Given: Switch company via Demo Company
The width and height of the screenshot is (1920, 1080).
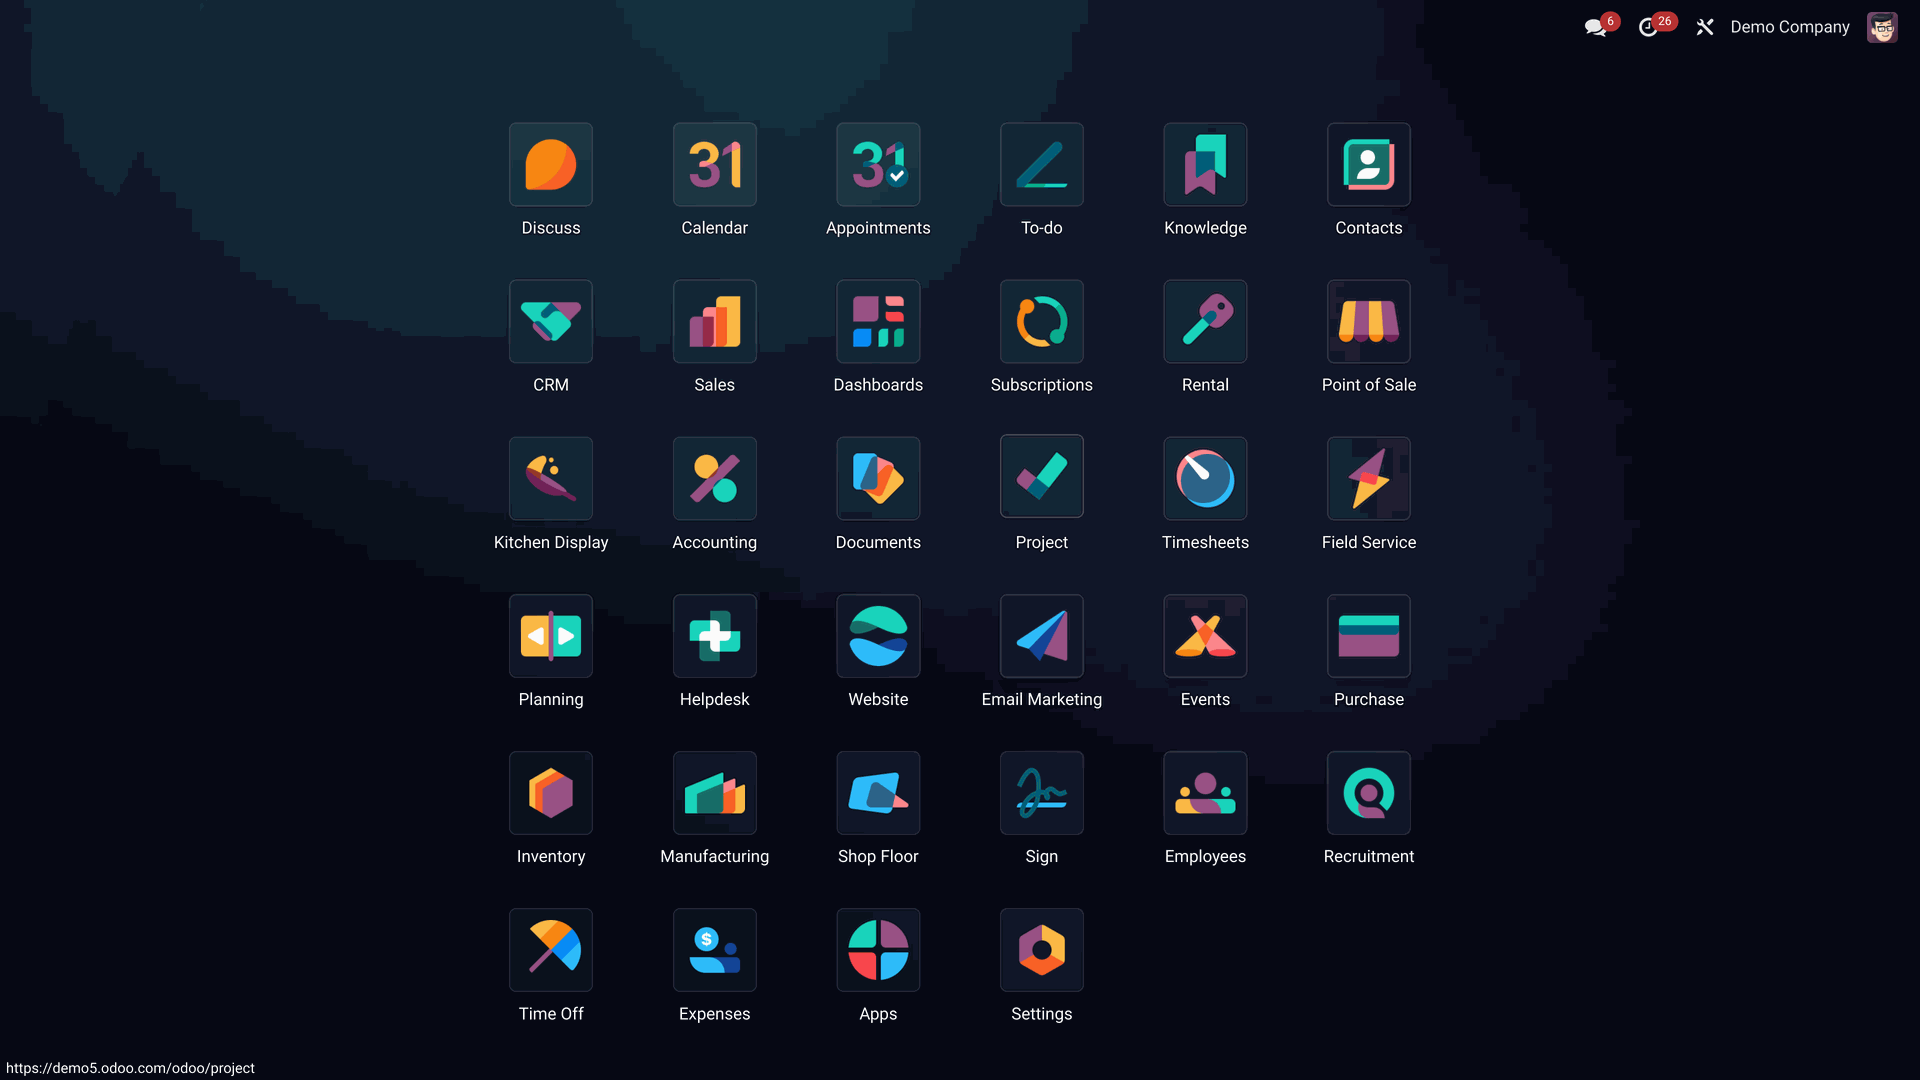Looking at the screenshot, I should coord(1789,28).
